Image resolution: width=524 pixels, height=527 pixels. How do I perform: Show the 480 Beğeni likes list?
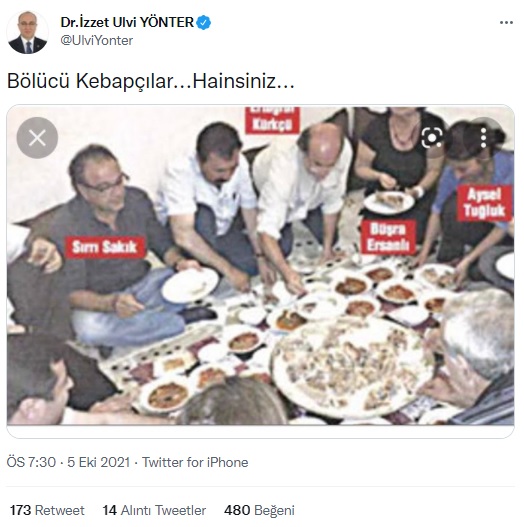[x=259, y=510]
